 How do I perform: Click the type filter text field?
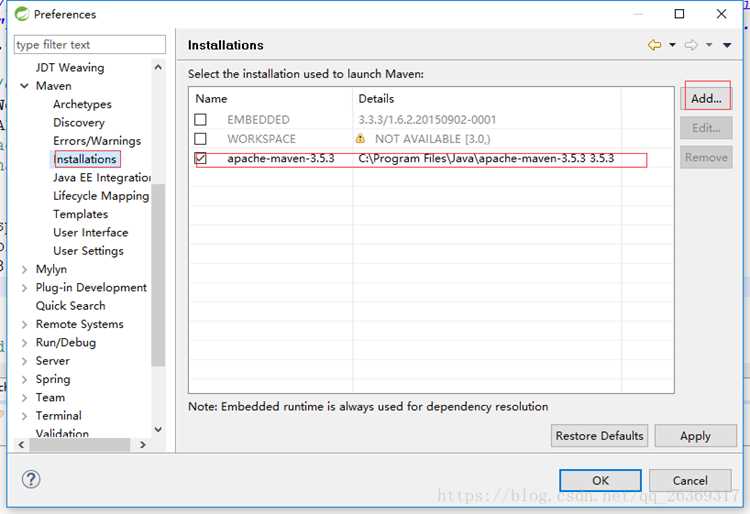point(90,44)
